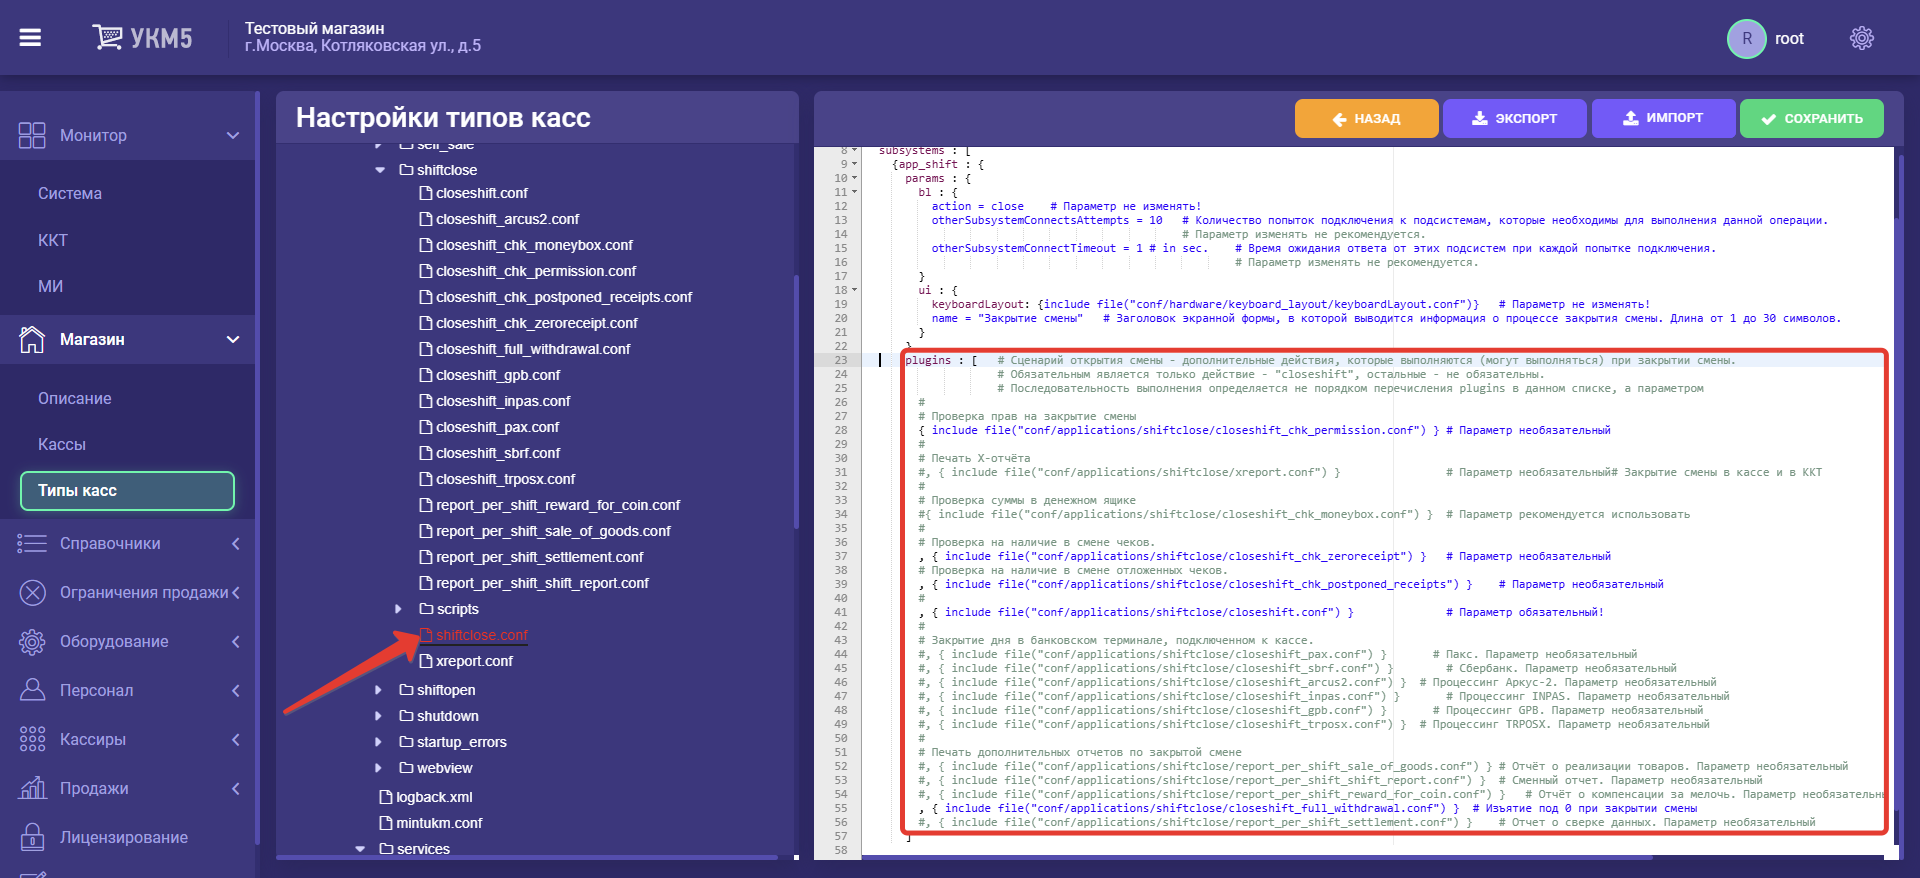Export settings with ЭКСПОРТ button

click(x=1514, y=118)
